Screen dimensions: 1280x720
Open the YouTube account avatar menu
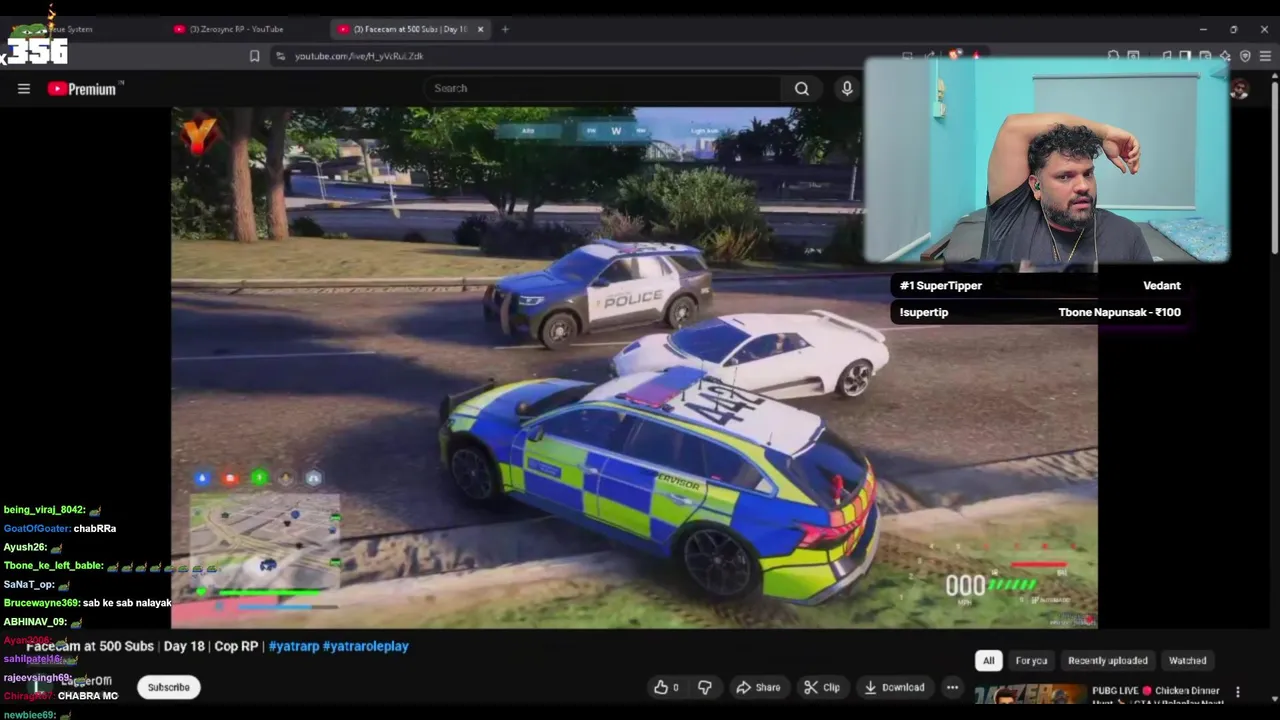[x=1239, y=89]
